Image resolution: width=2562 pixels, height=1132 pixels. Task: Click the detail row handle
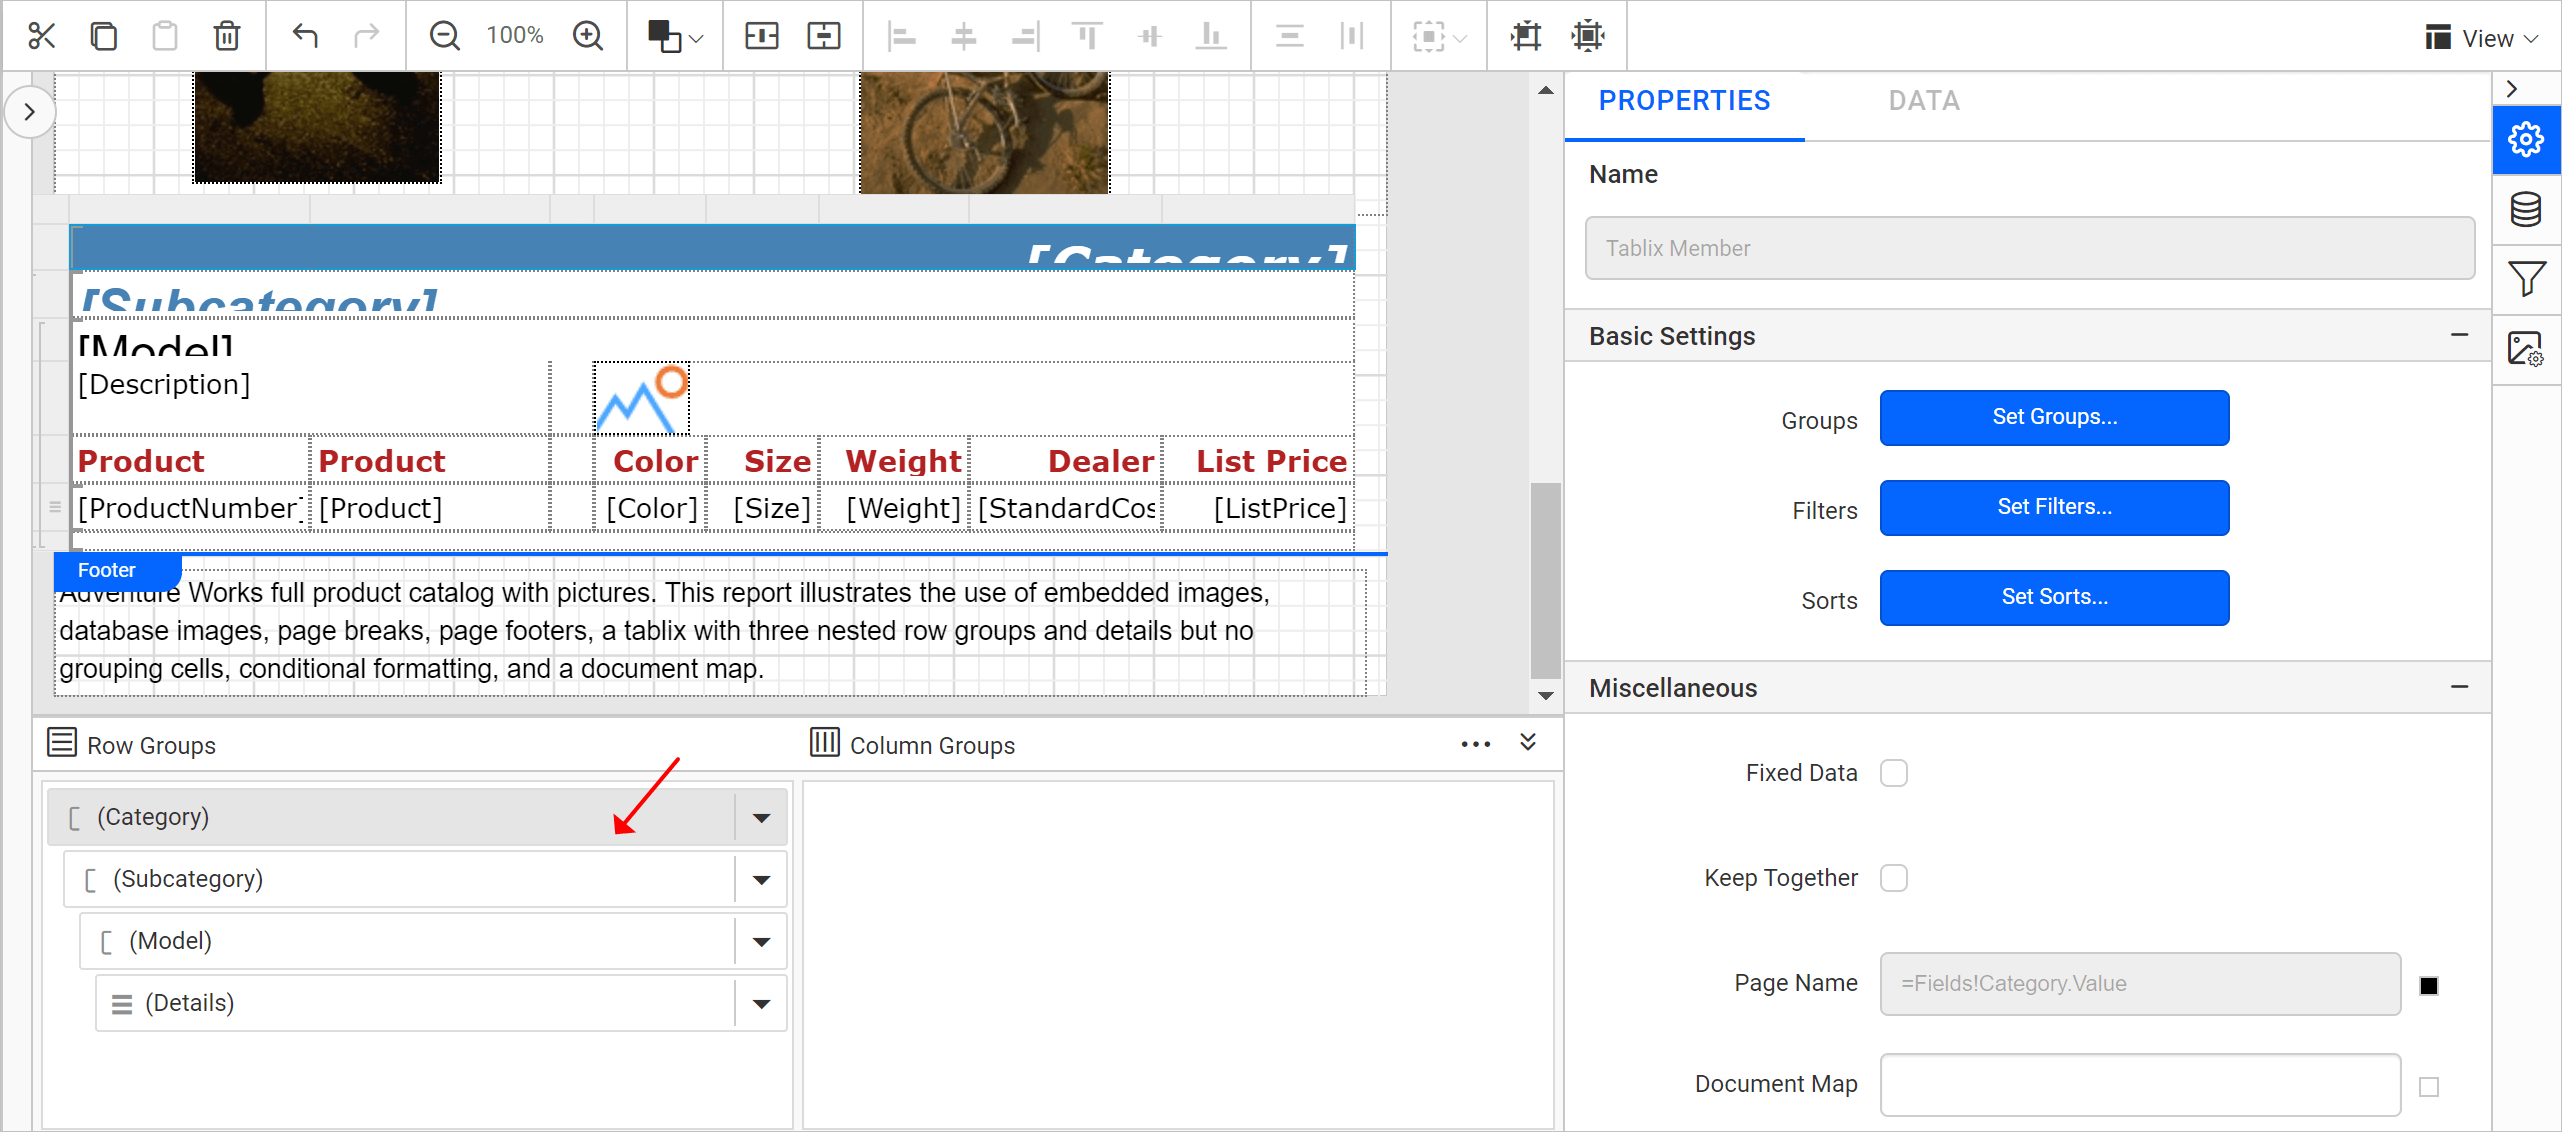55,507
